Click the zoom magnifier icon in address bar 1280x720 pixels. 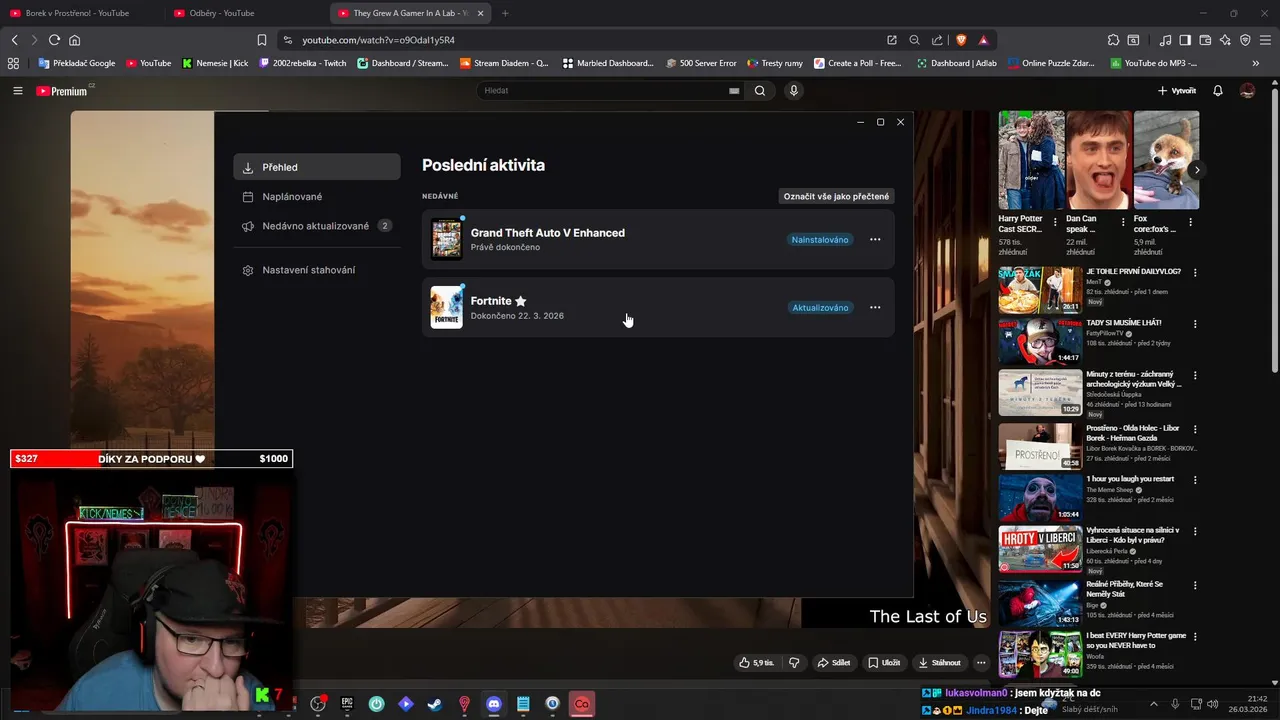click(x=914, y=40)
